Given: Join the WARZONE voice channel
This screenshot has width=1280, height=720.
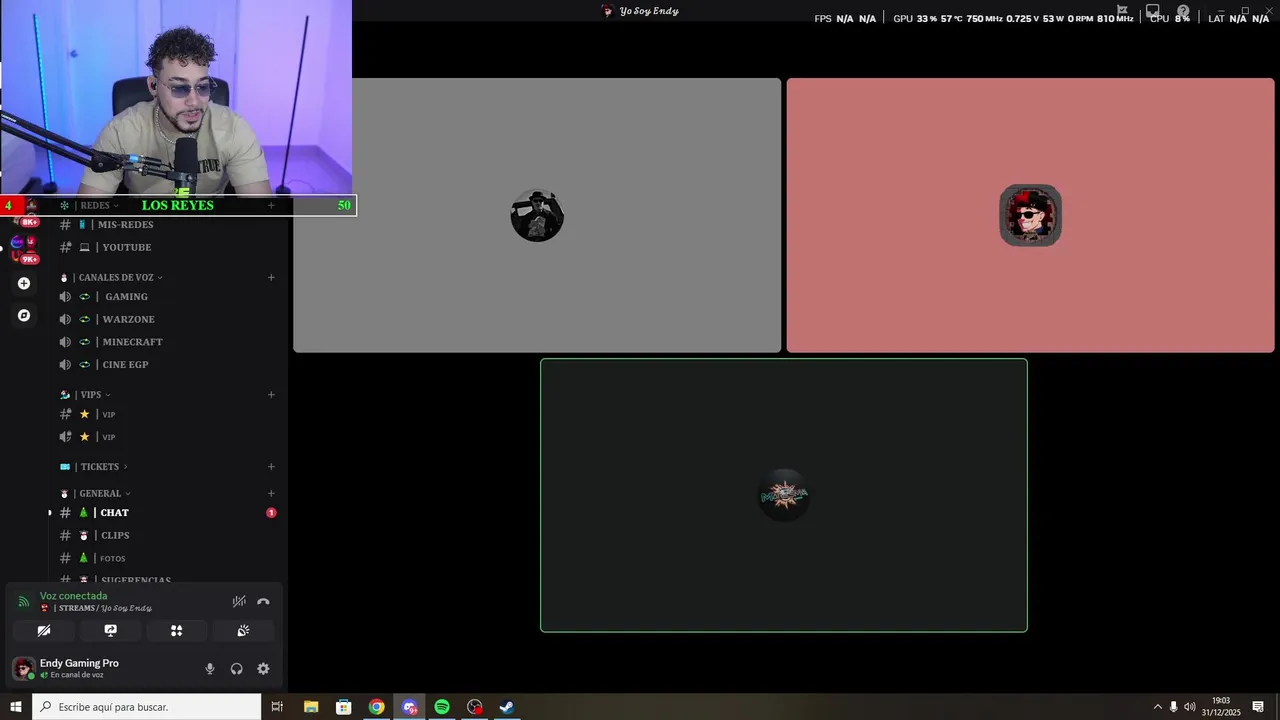Looking at the screenshot, I should [168, 319].
